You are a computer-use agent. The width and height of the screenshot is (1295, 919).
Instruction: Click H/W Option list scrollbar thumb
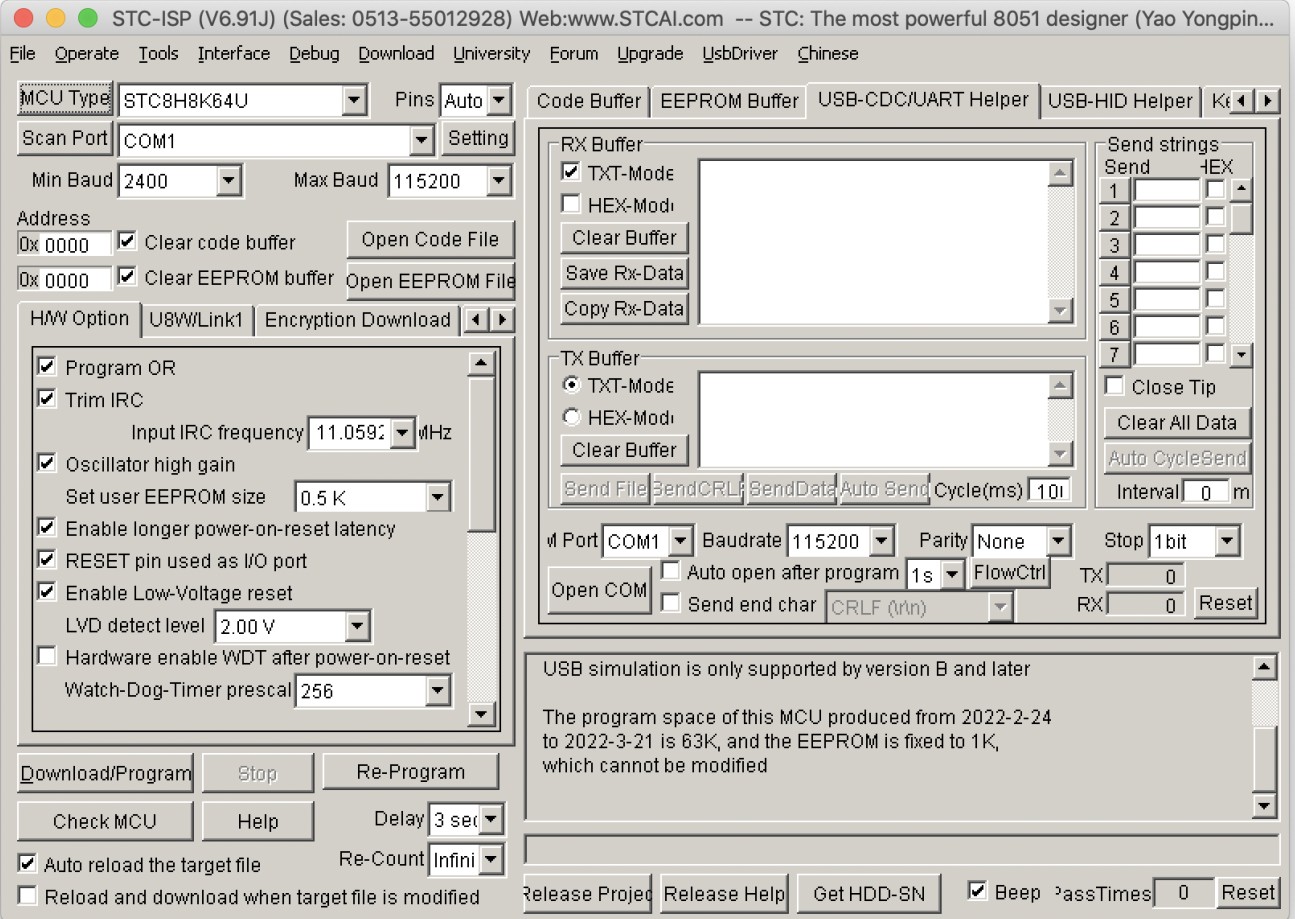[x=481, y=455]
